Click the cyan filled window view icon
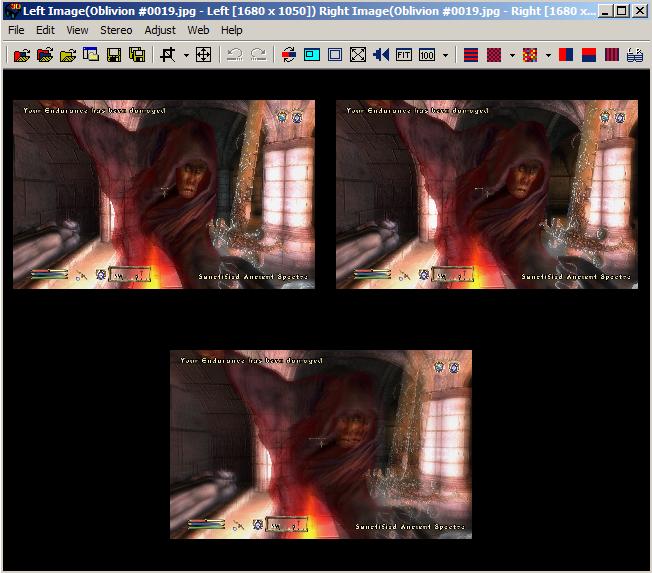 tap(312, 55)
